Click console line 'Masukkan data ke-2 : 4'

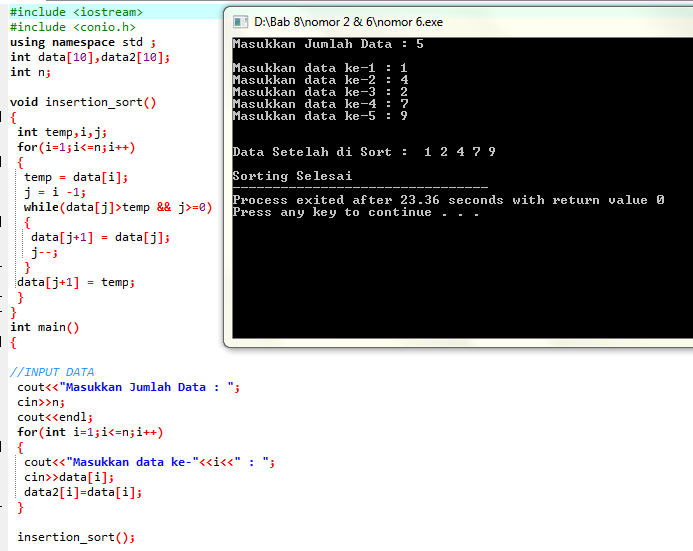pos(320,80)
